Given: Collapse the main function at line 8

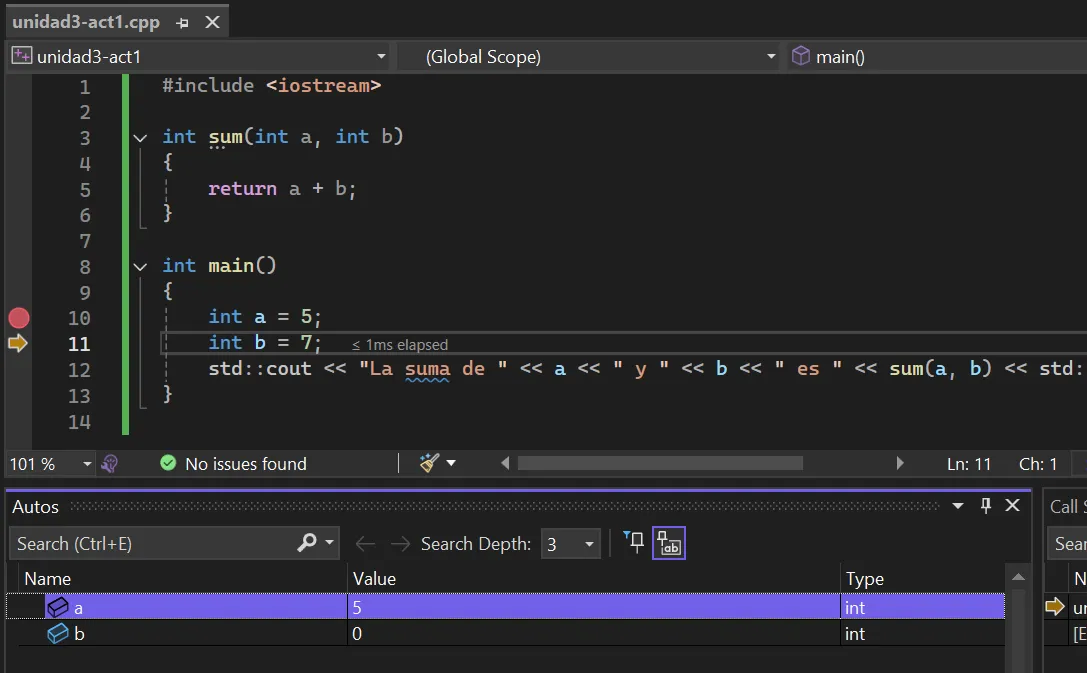Looking at the screenshot, I should coord(141,266).
